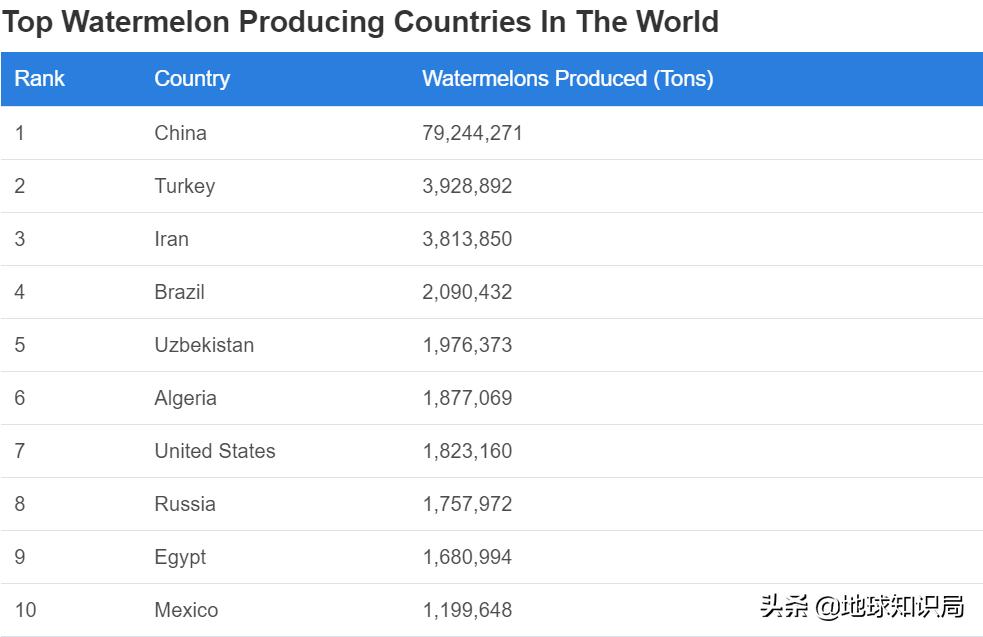This screenshot has width=983, height=637.
Task: Click the Uzbekistan table entry
Action: pos(204,345)
